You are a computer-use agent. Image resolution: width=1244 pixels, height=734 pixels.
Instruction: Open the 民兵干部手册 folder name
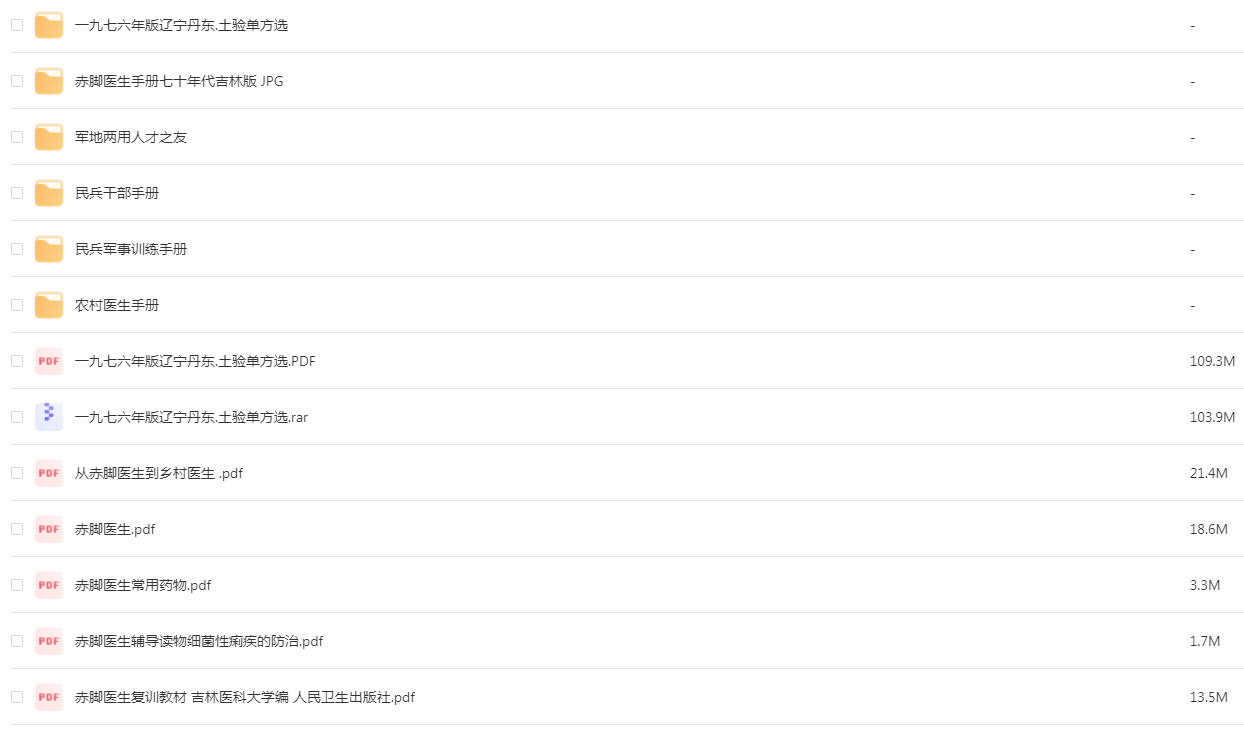click(117, 193)
